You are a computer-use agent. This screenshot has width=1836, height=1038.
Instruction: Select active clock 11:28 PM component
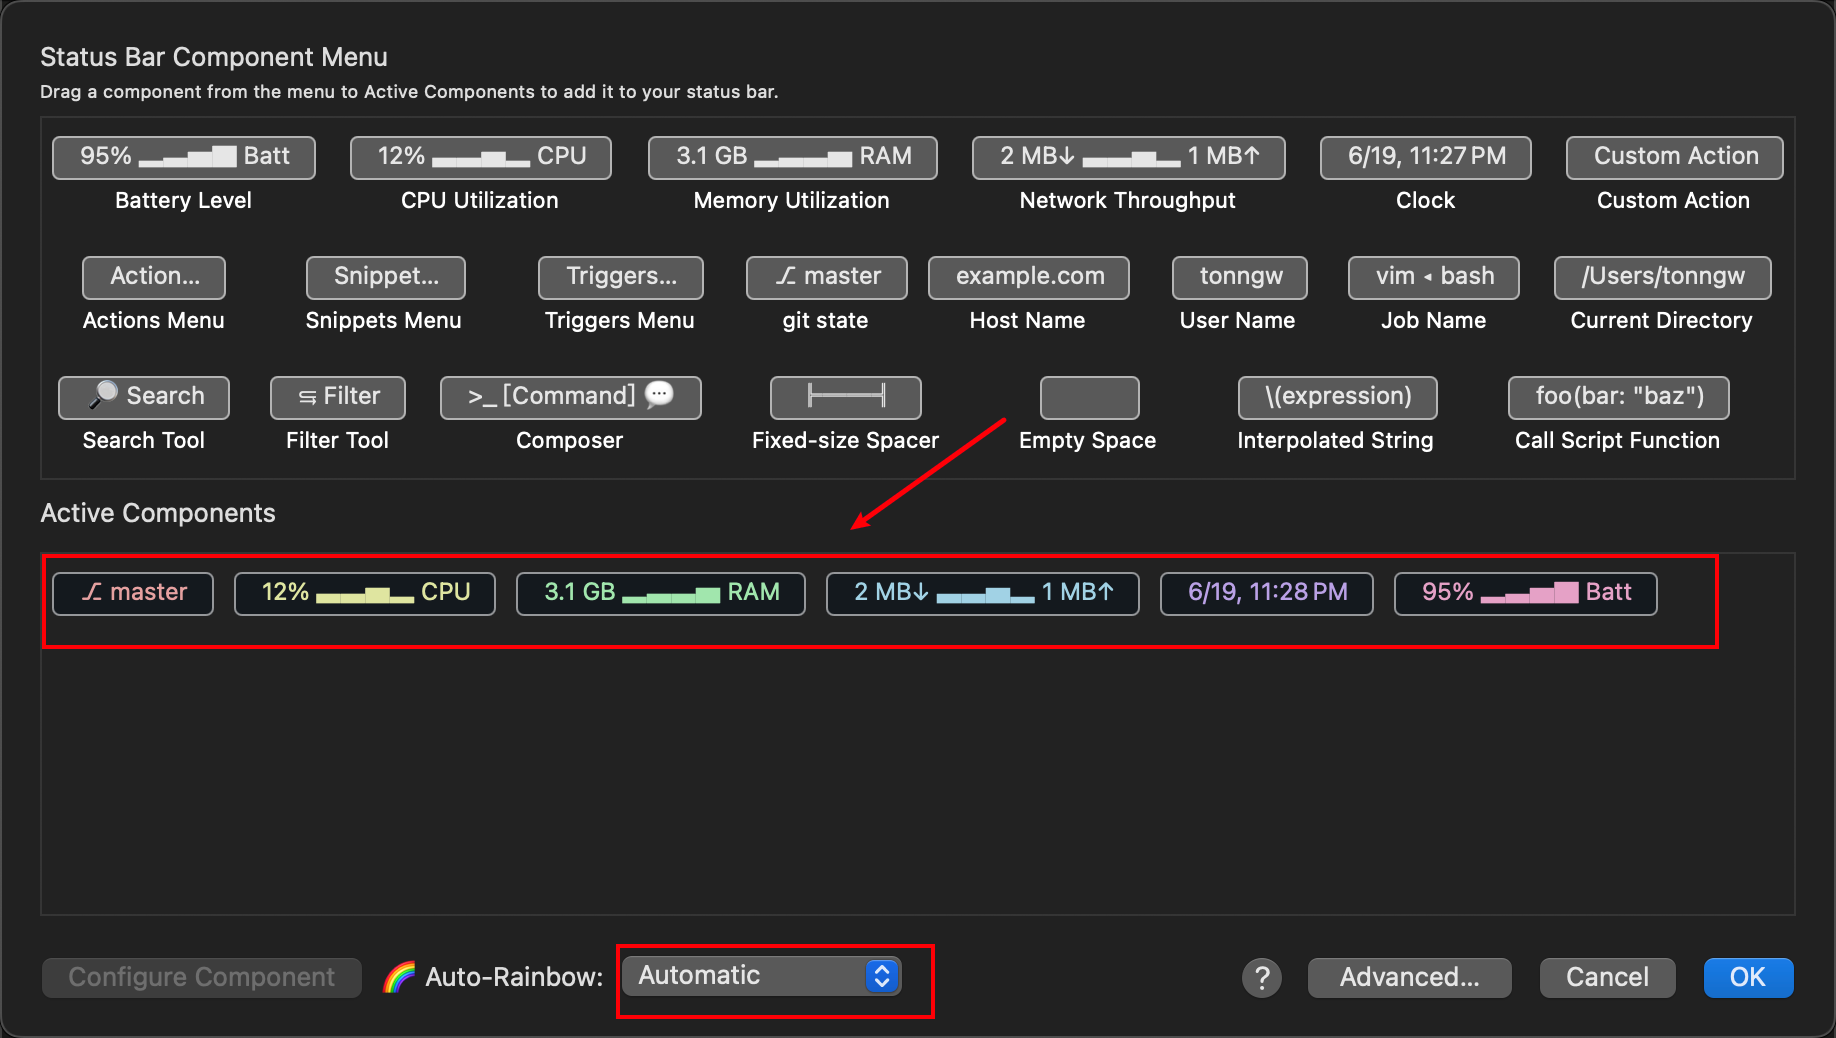[1267, 593]
